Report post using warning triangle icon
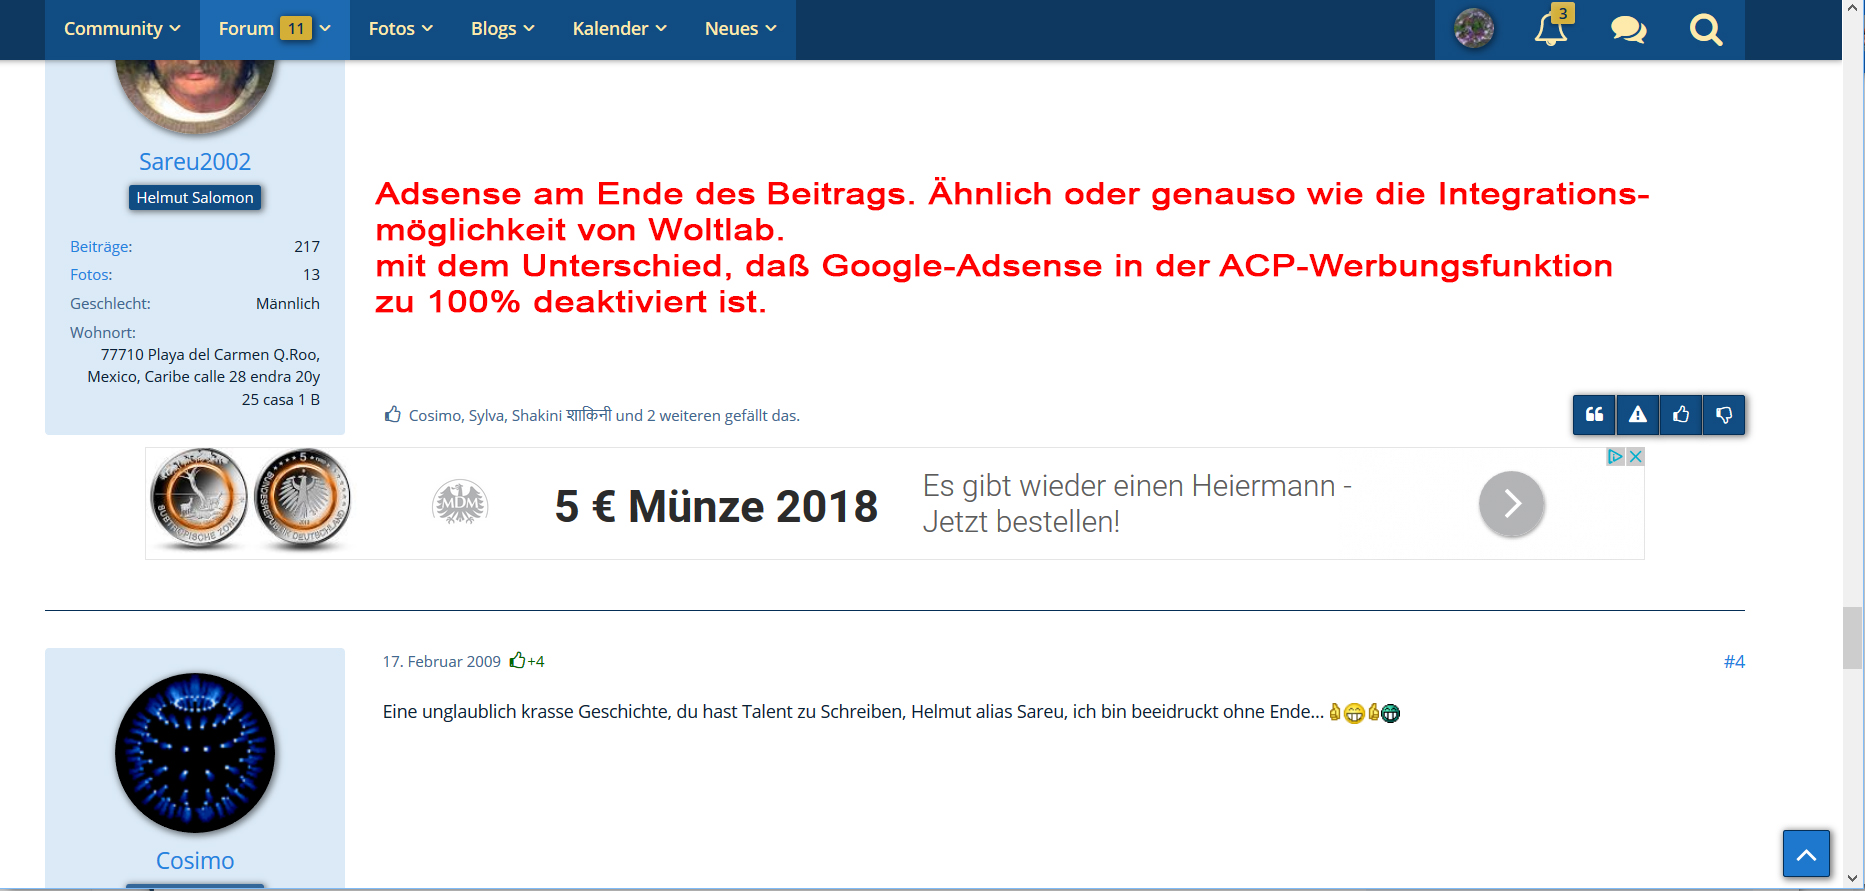 (x=1637, y=415)
